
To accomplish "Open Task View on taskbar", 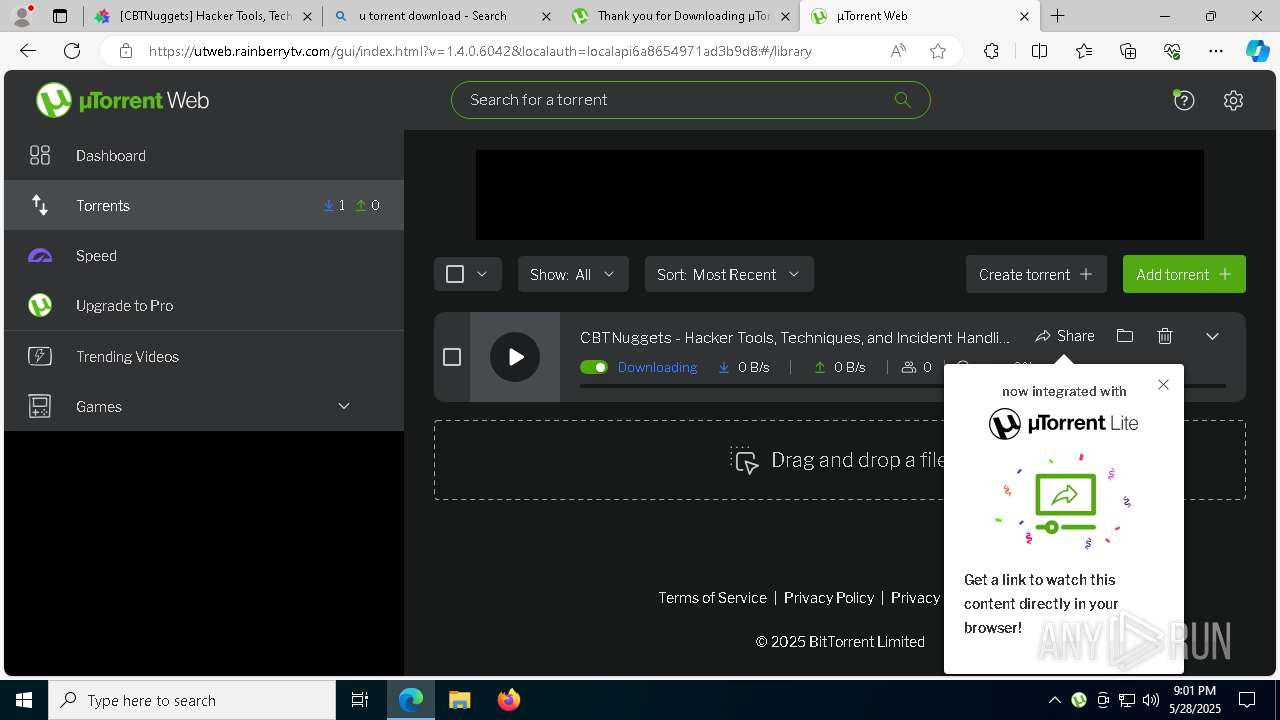I will point(360,700).
